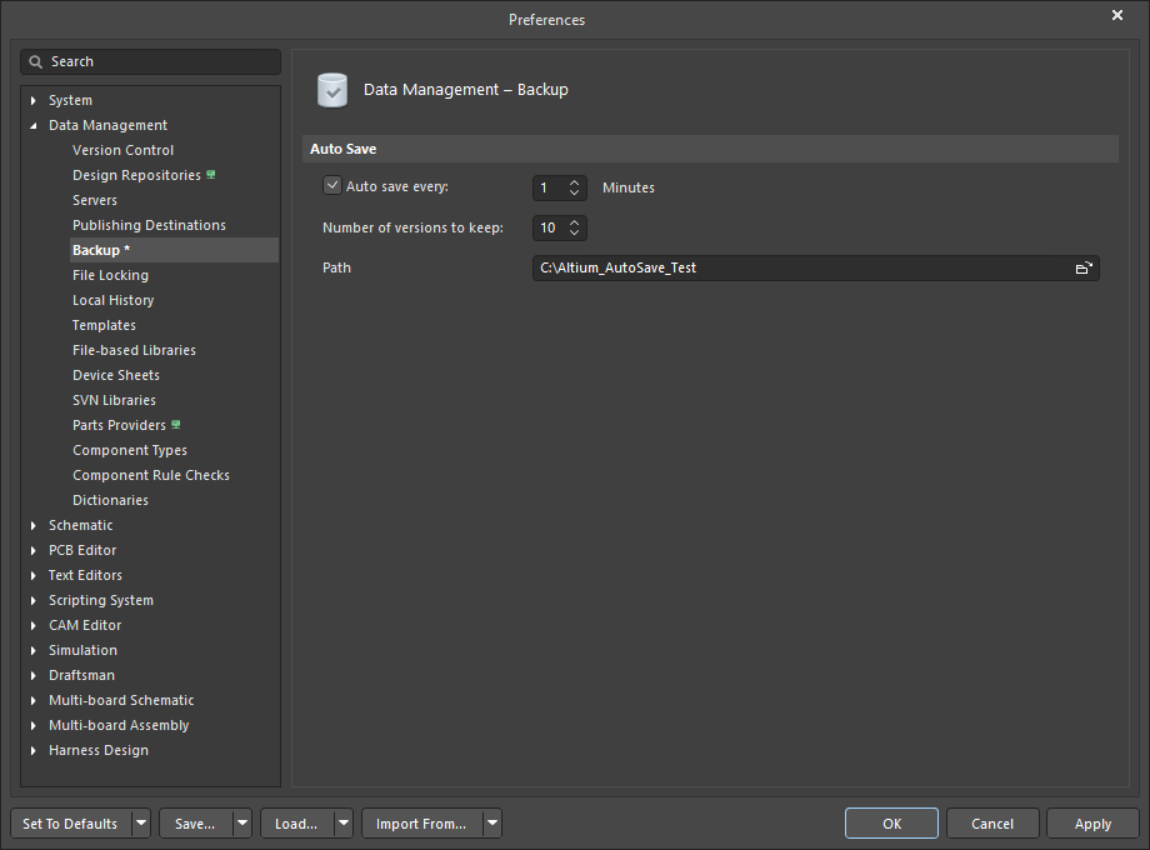Select File Locking page

111,275
